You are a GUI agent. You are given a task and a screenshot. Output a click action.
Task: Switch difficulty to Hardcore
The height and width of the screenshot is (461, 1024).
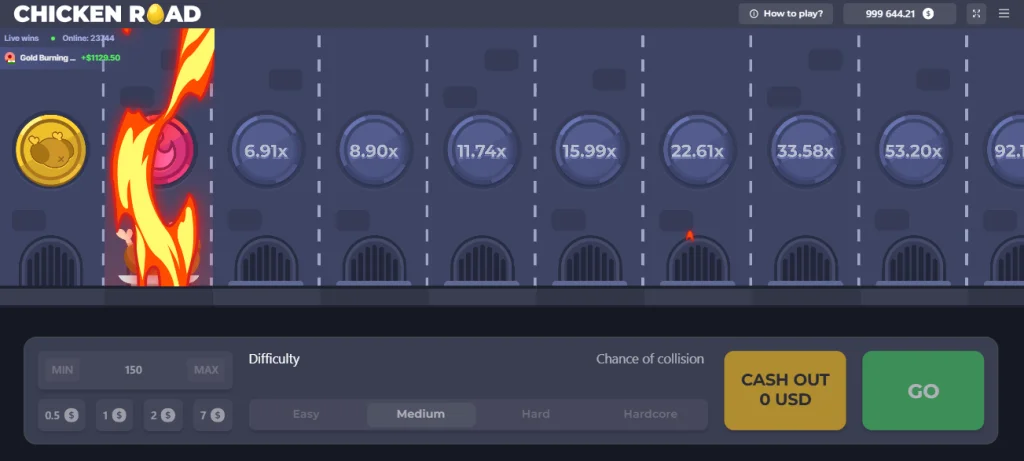650,414
